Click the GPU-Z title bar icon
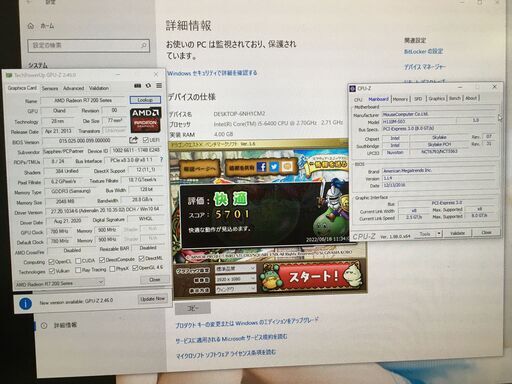512x384 pixels. (x=9, y=75)
